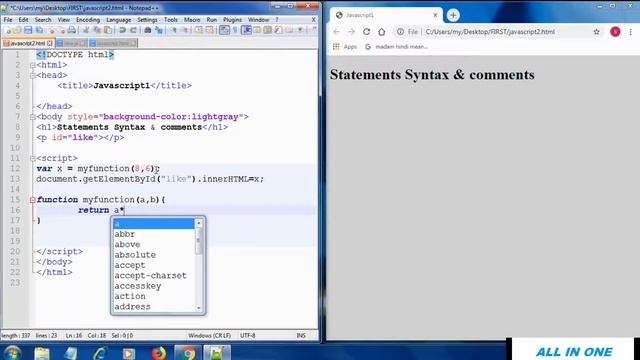Click the Copy toolbar icon
This screenshot has width=640, height=360.
click(97, 30)
